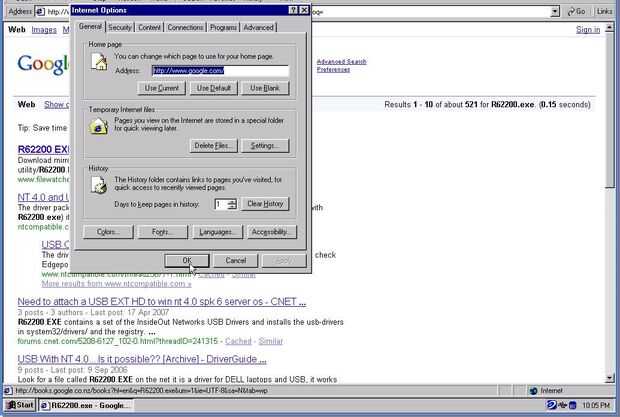
Task: Click the Go arrow button
Action: tap(577, 11)
